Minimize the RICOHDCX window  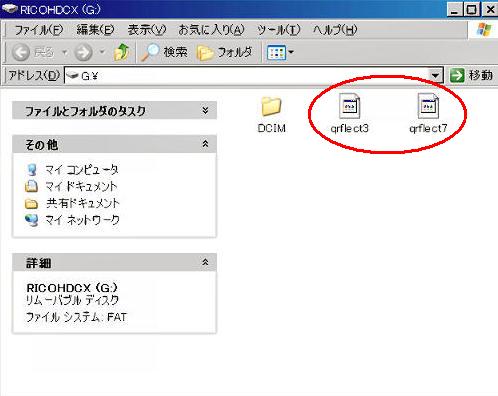tap(454, 10)
